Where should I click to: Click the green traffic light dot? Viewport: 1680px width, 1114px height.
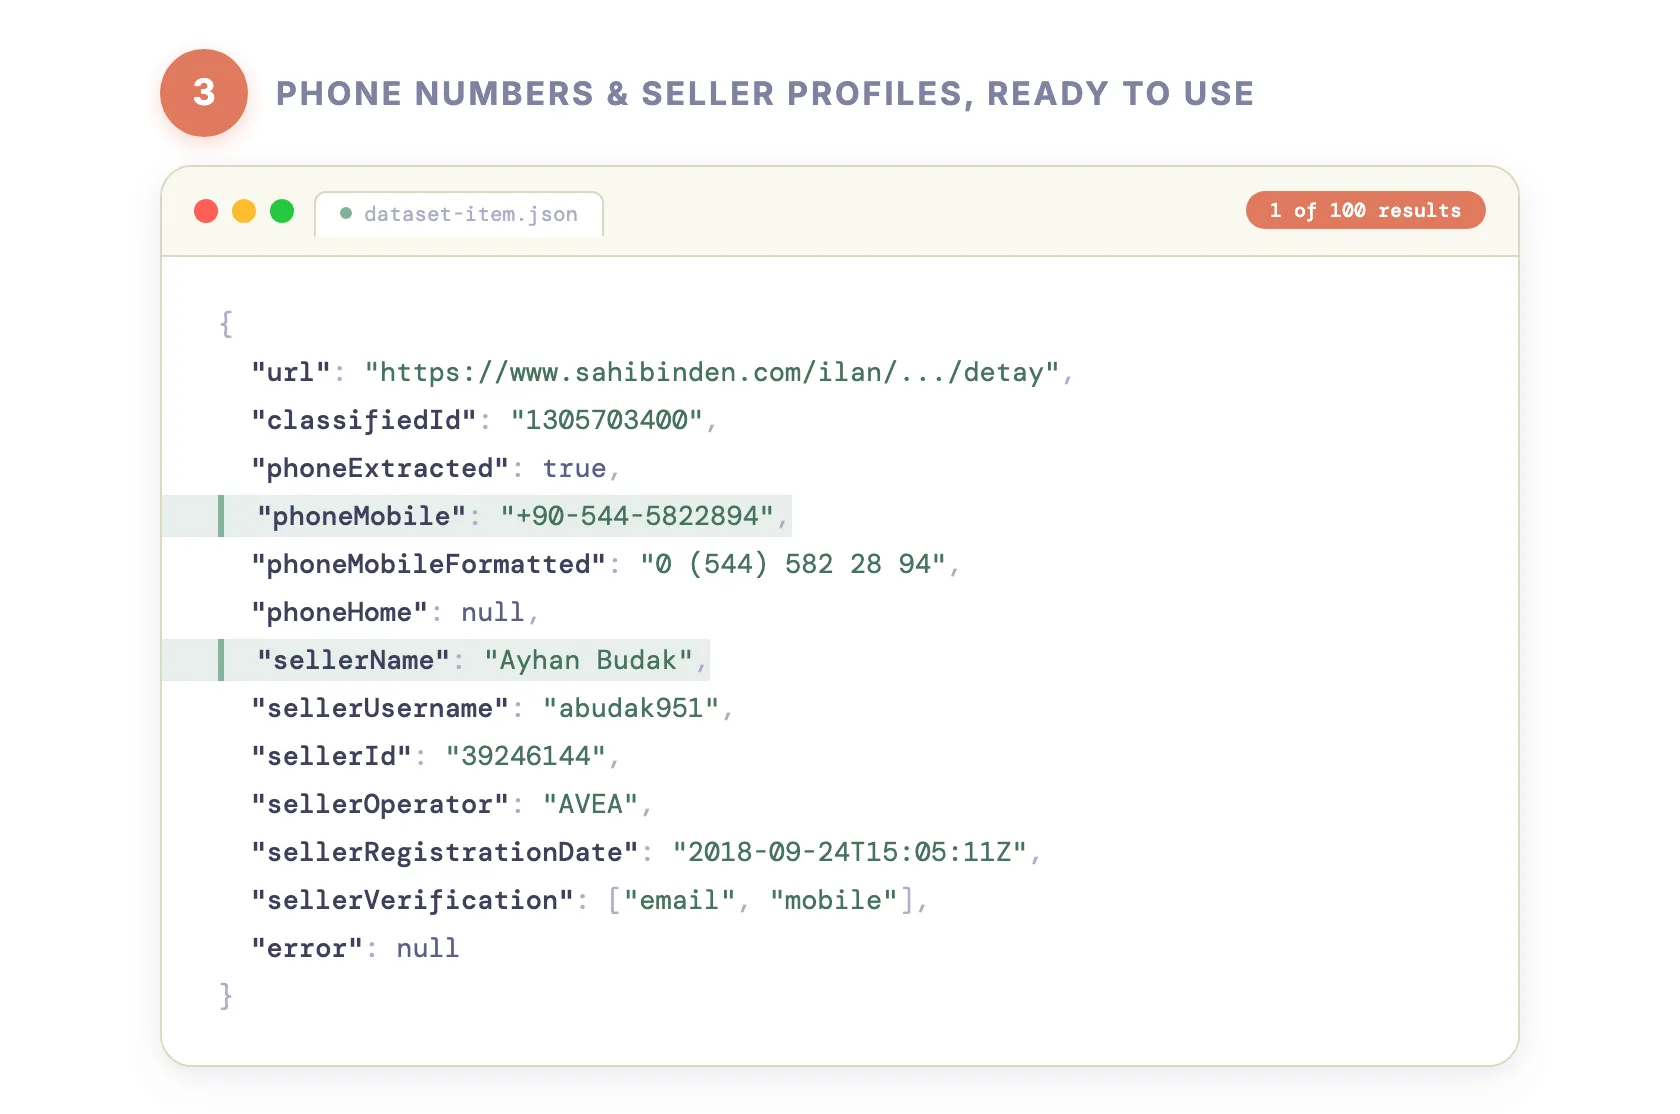coord(282,211)
